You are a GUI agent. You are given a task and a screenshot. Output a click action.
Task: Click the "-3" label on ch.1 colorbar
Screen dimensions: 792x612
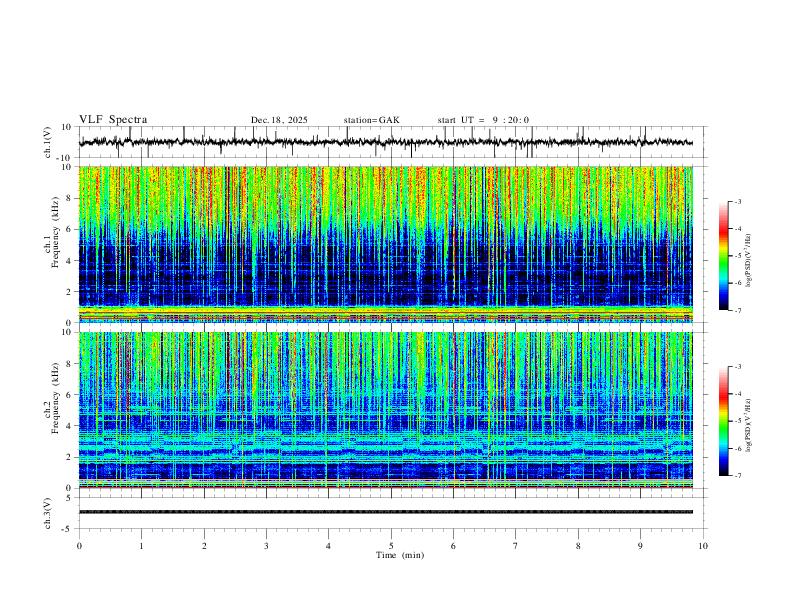[738, 201]
